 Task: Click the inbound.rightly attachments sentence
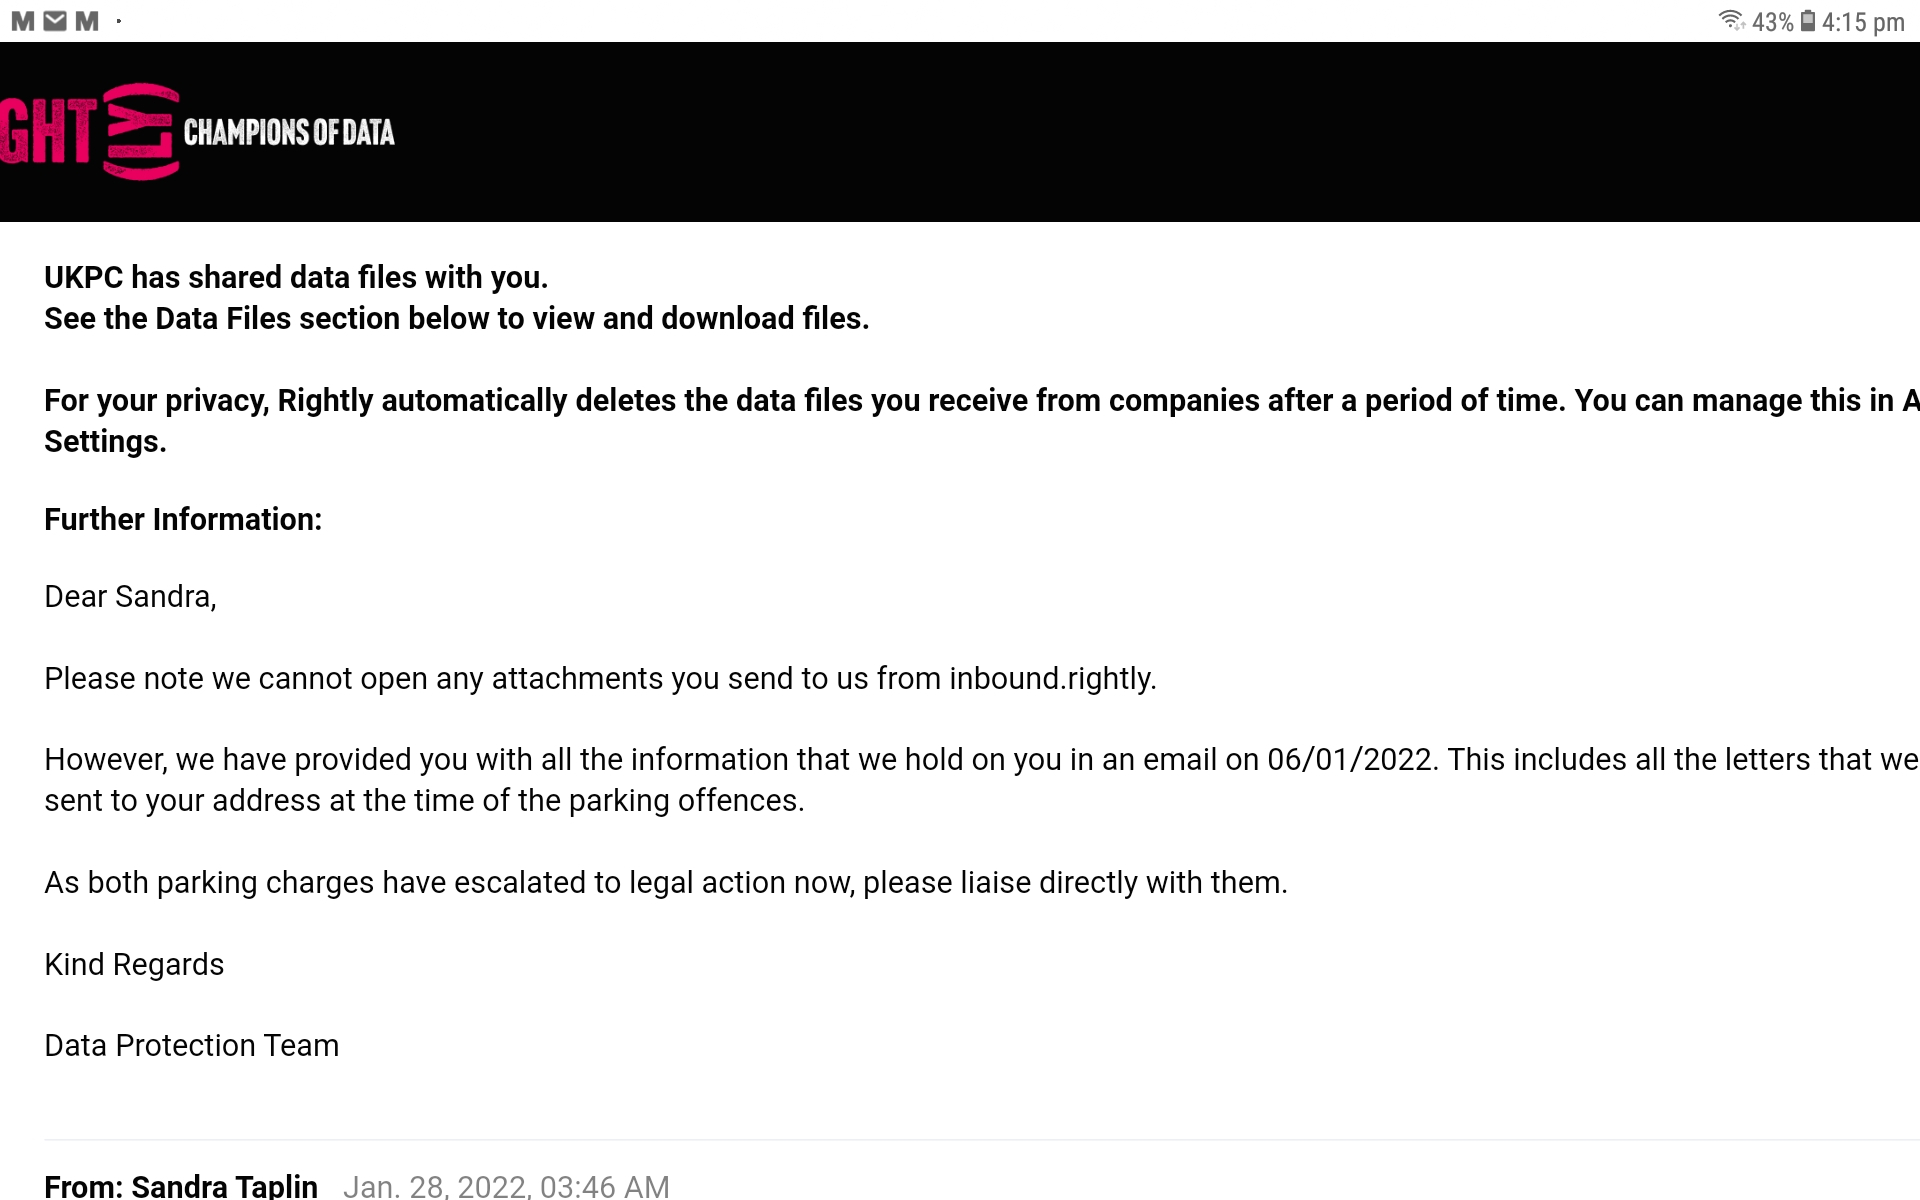[600, 678]
